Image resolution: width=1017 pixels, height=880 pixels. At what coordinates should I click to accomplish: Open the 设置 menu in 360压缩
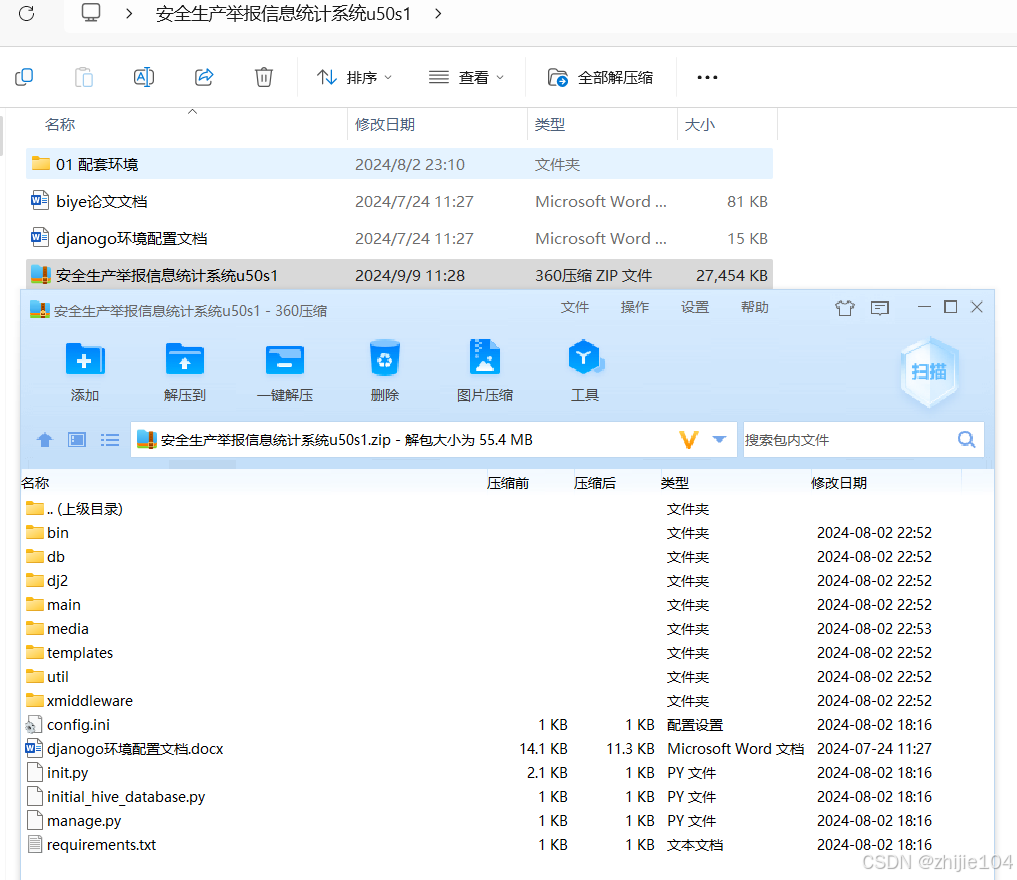[695, 307]
